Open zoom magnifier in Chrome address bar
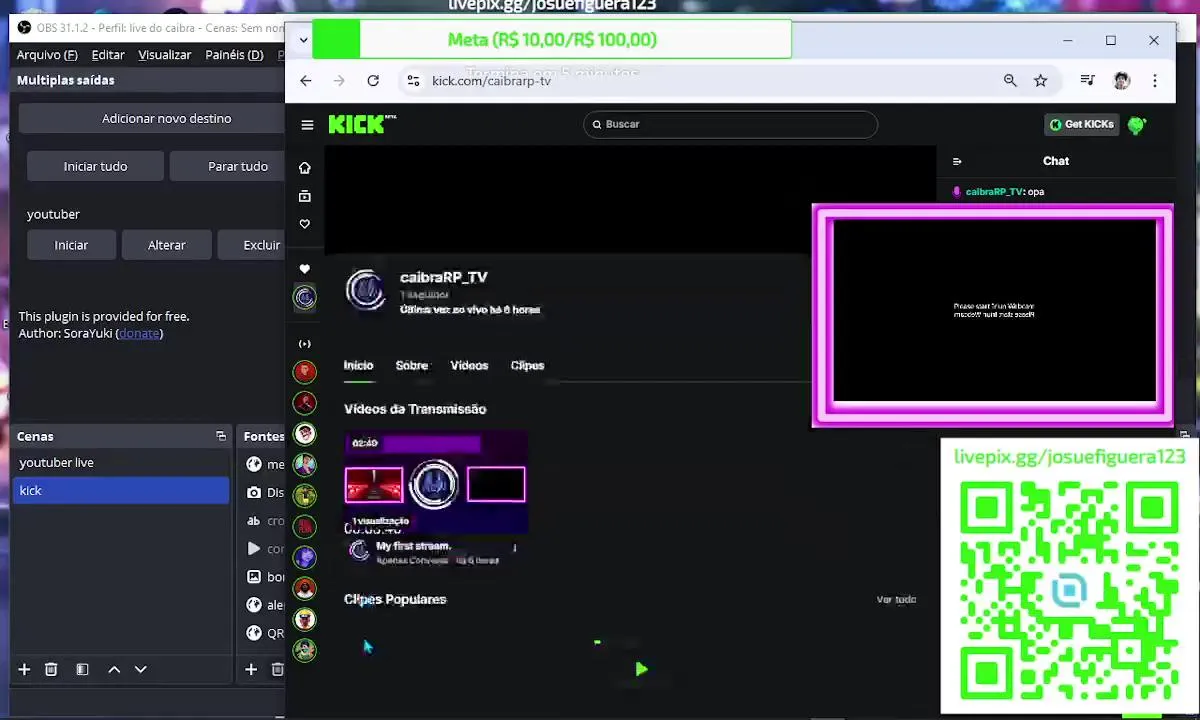The image size is (1200, 720). coord(1010,81)
